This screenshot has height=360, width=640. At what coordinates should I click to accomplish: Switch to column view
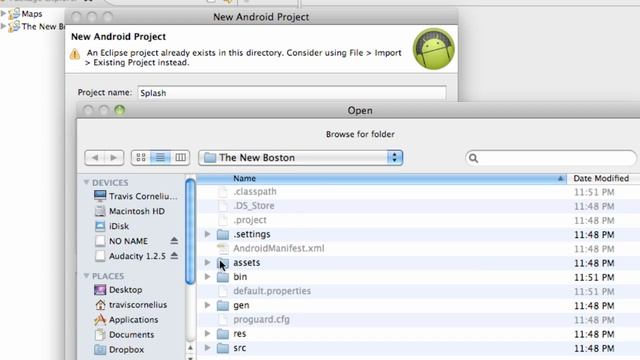tap(180, 158)
